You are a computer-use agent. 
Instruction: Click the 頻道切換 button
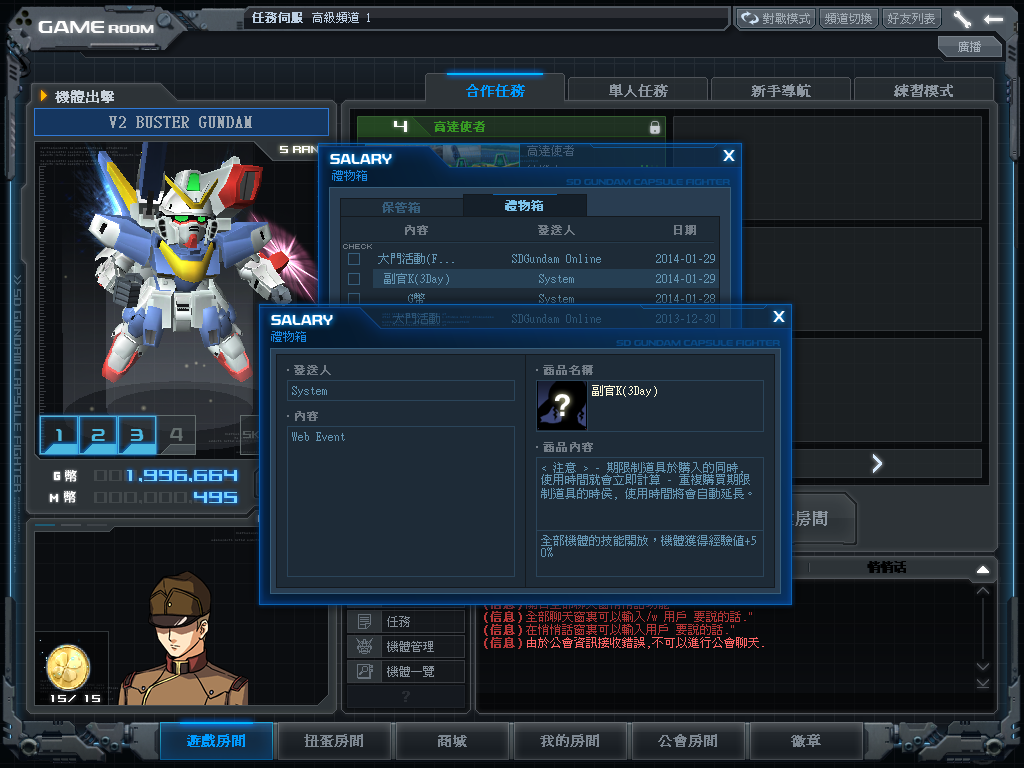[848, 18]
